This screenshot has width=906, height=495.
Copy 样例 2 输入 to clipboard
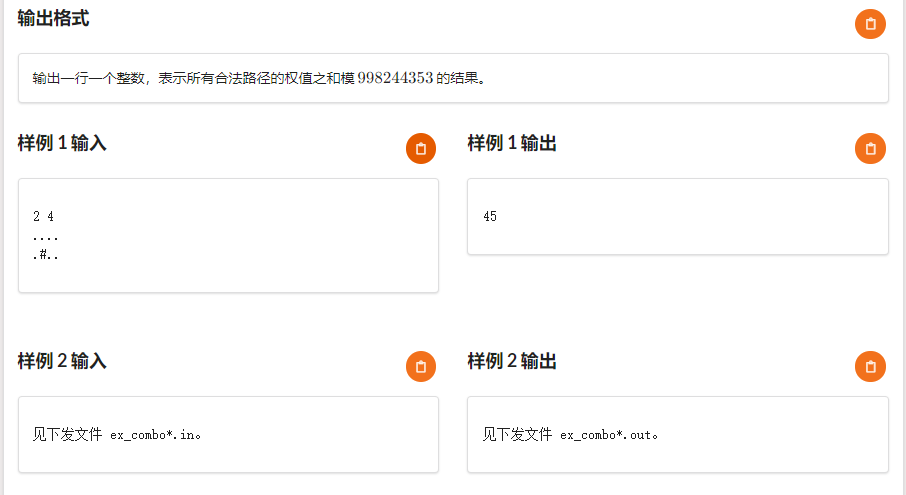(421, 366)
